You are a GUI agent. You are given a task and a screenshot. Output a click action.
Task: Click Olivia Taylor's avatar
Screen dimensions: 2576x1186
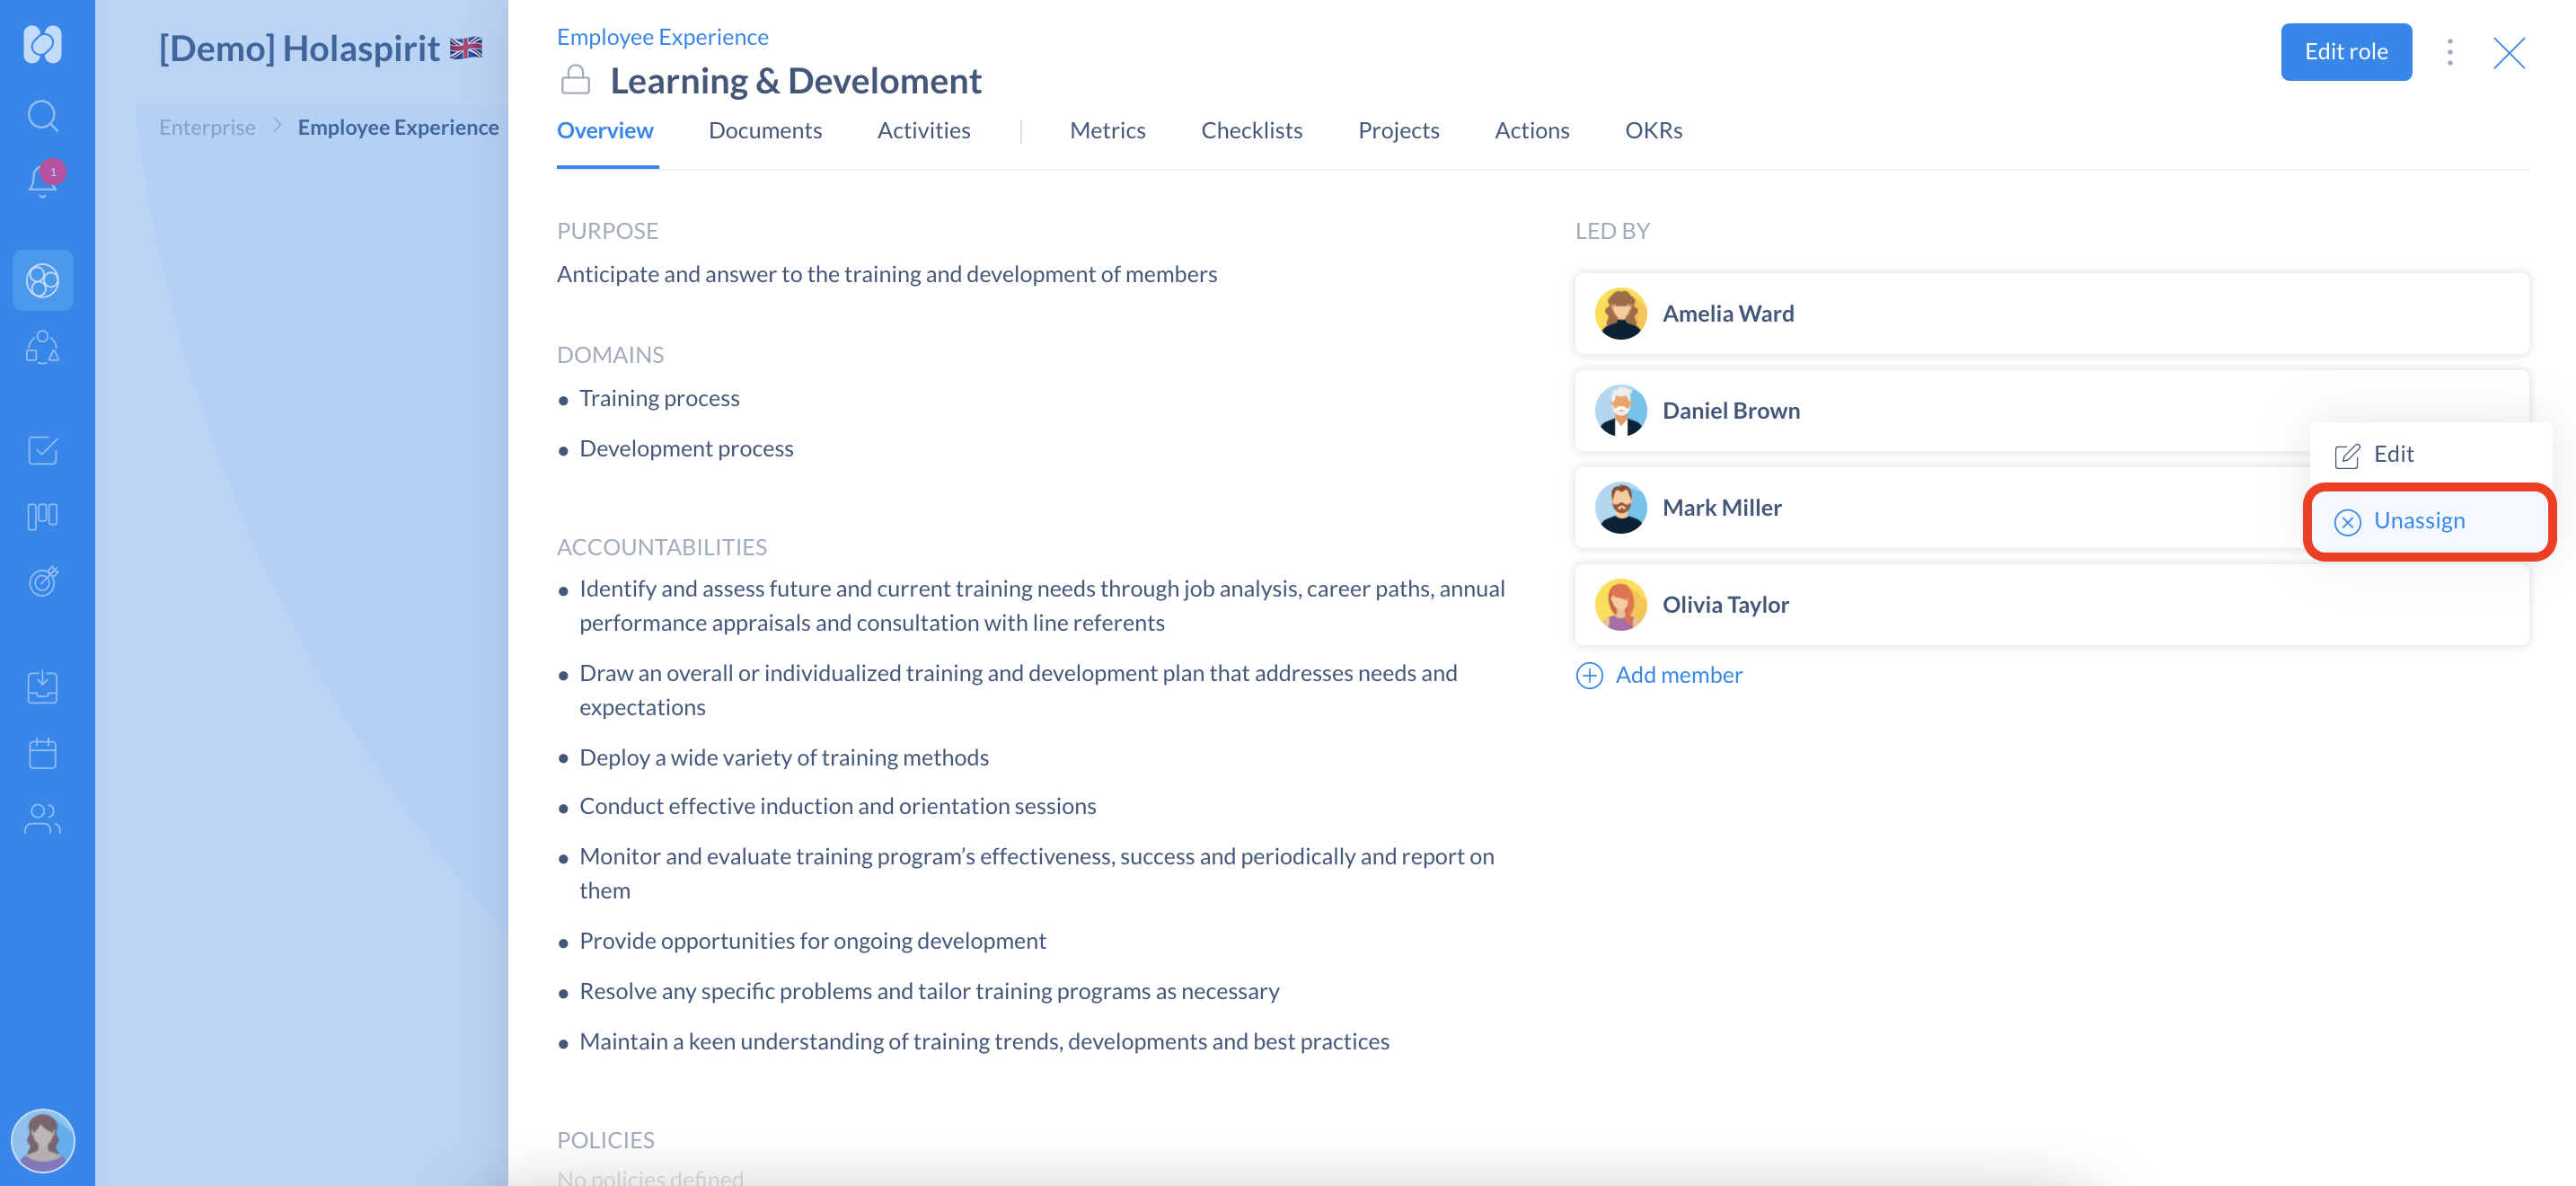pos(1620,605)
